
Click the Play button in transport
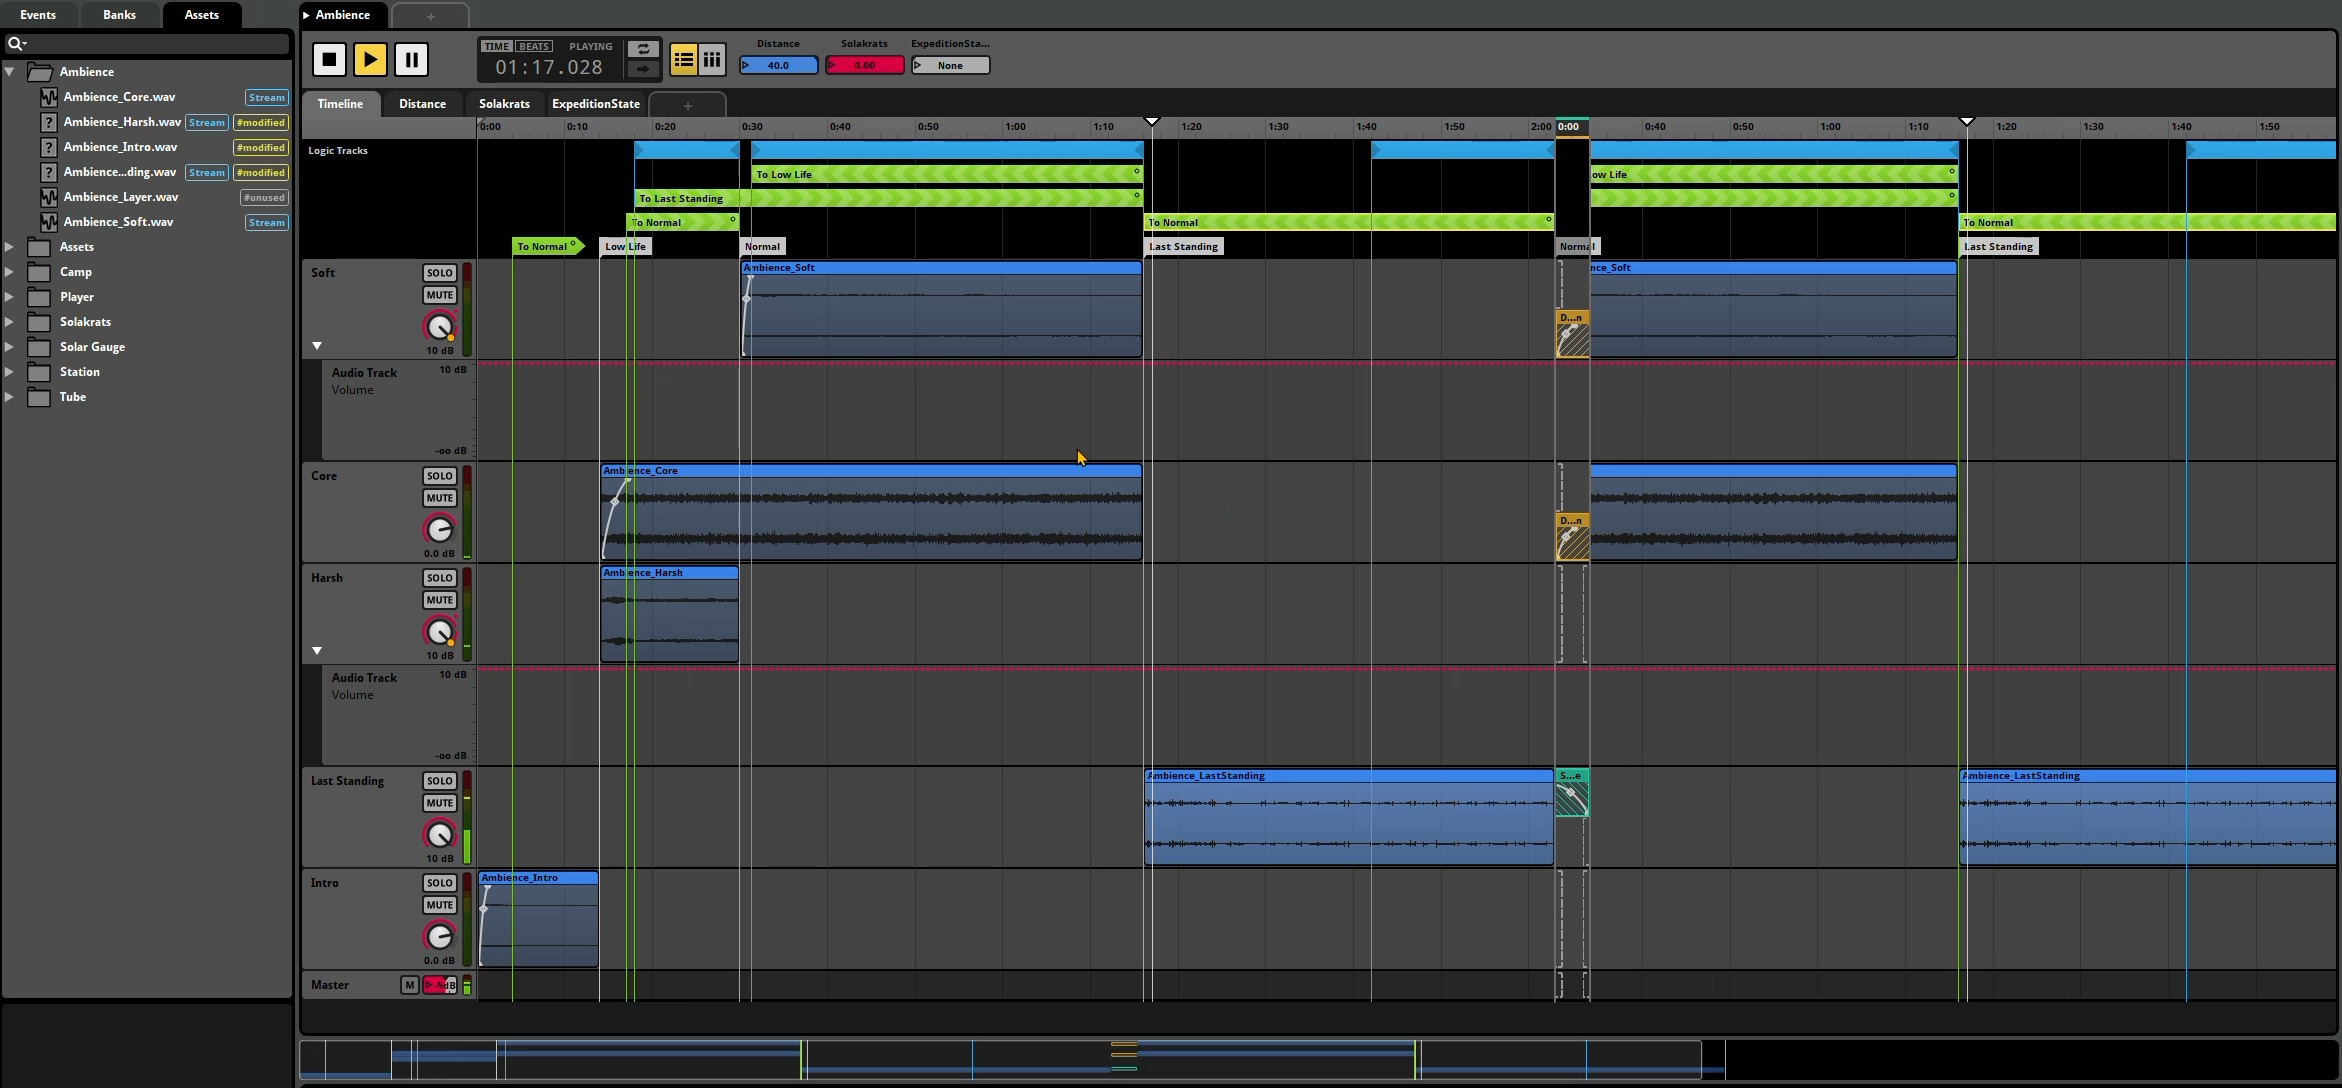[370, 60]
